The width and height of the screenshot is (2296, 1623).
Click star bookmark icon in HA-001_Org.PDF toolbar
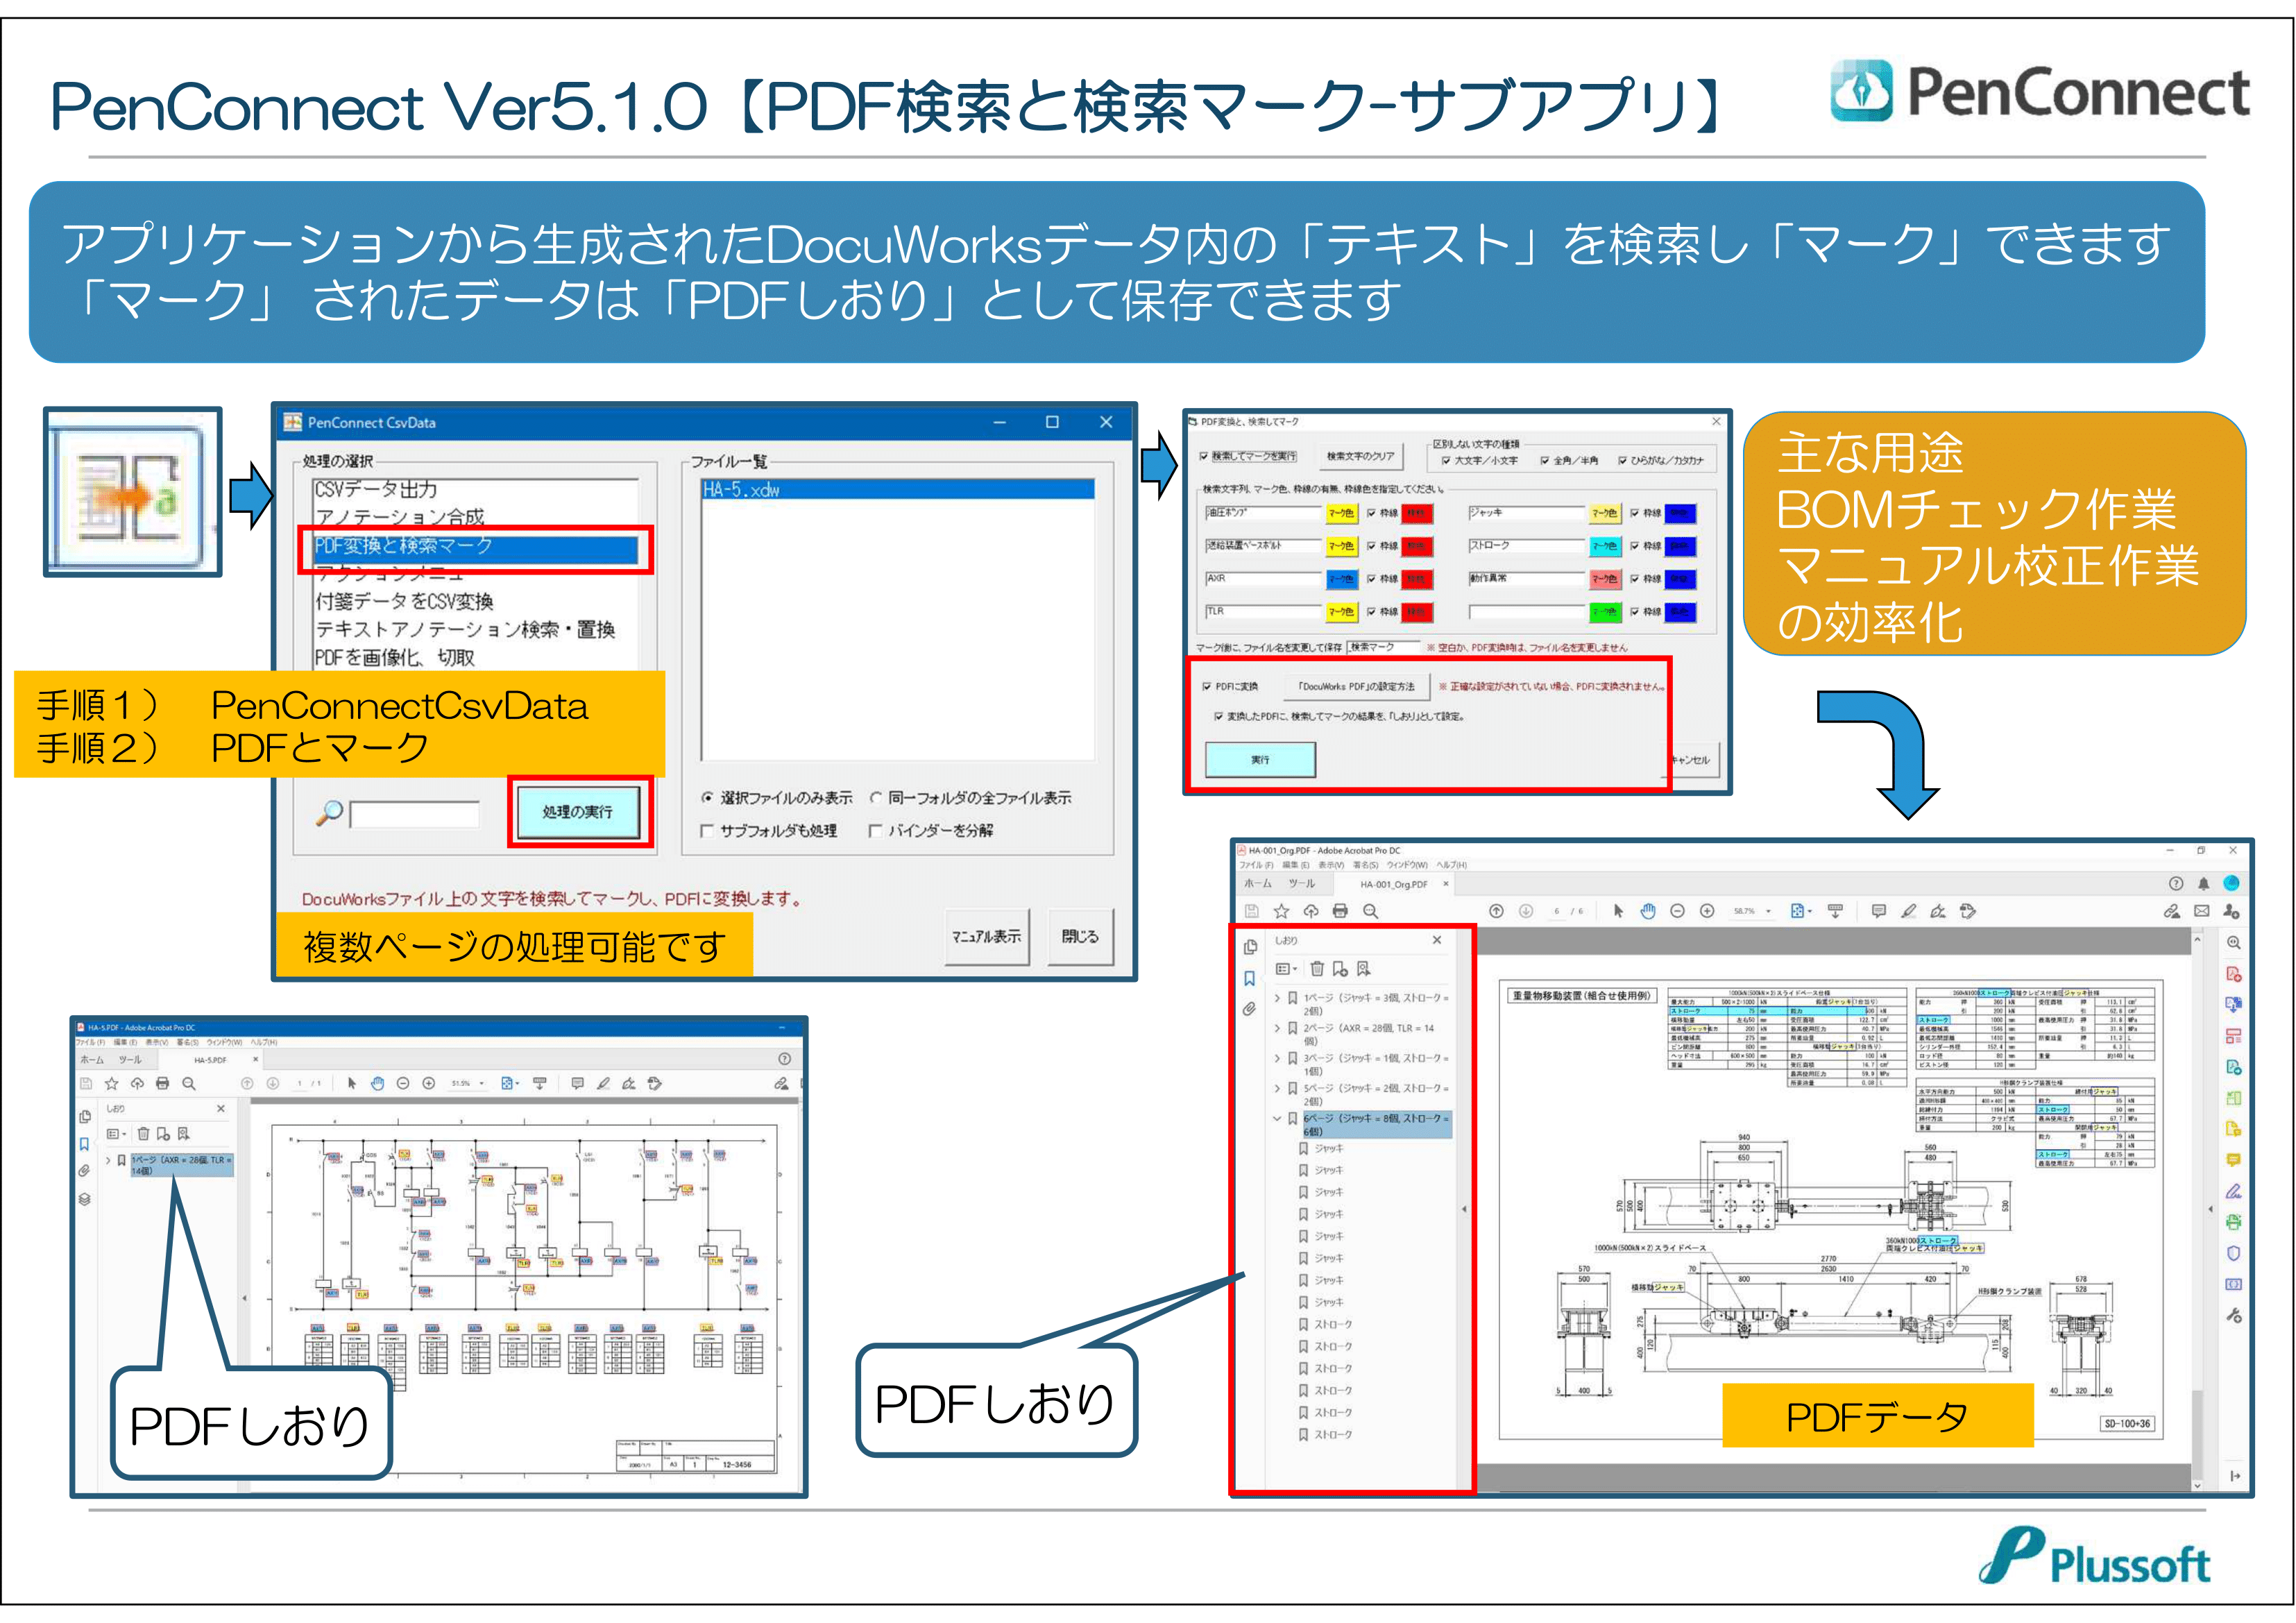tap(1281, 911)
